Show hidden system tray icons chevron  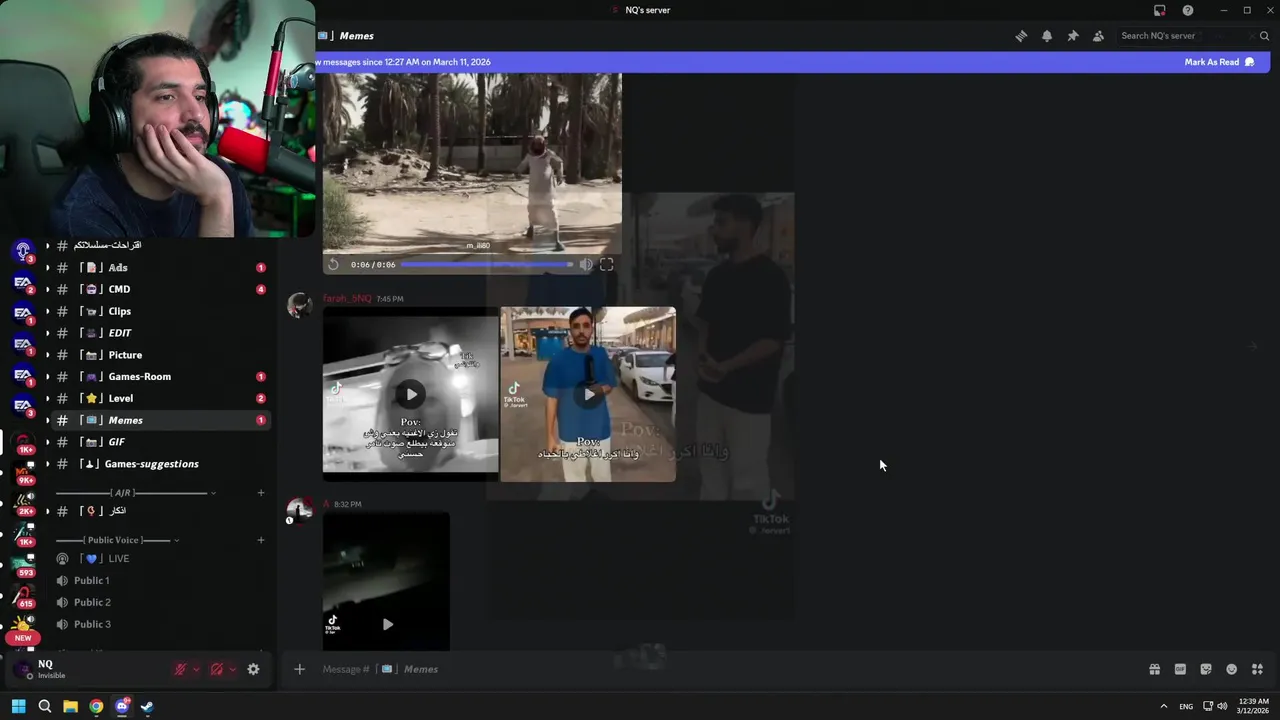(x=1163, y=706)
